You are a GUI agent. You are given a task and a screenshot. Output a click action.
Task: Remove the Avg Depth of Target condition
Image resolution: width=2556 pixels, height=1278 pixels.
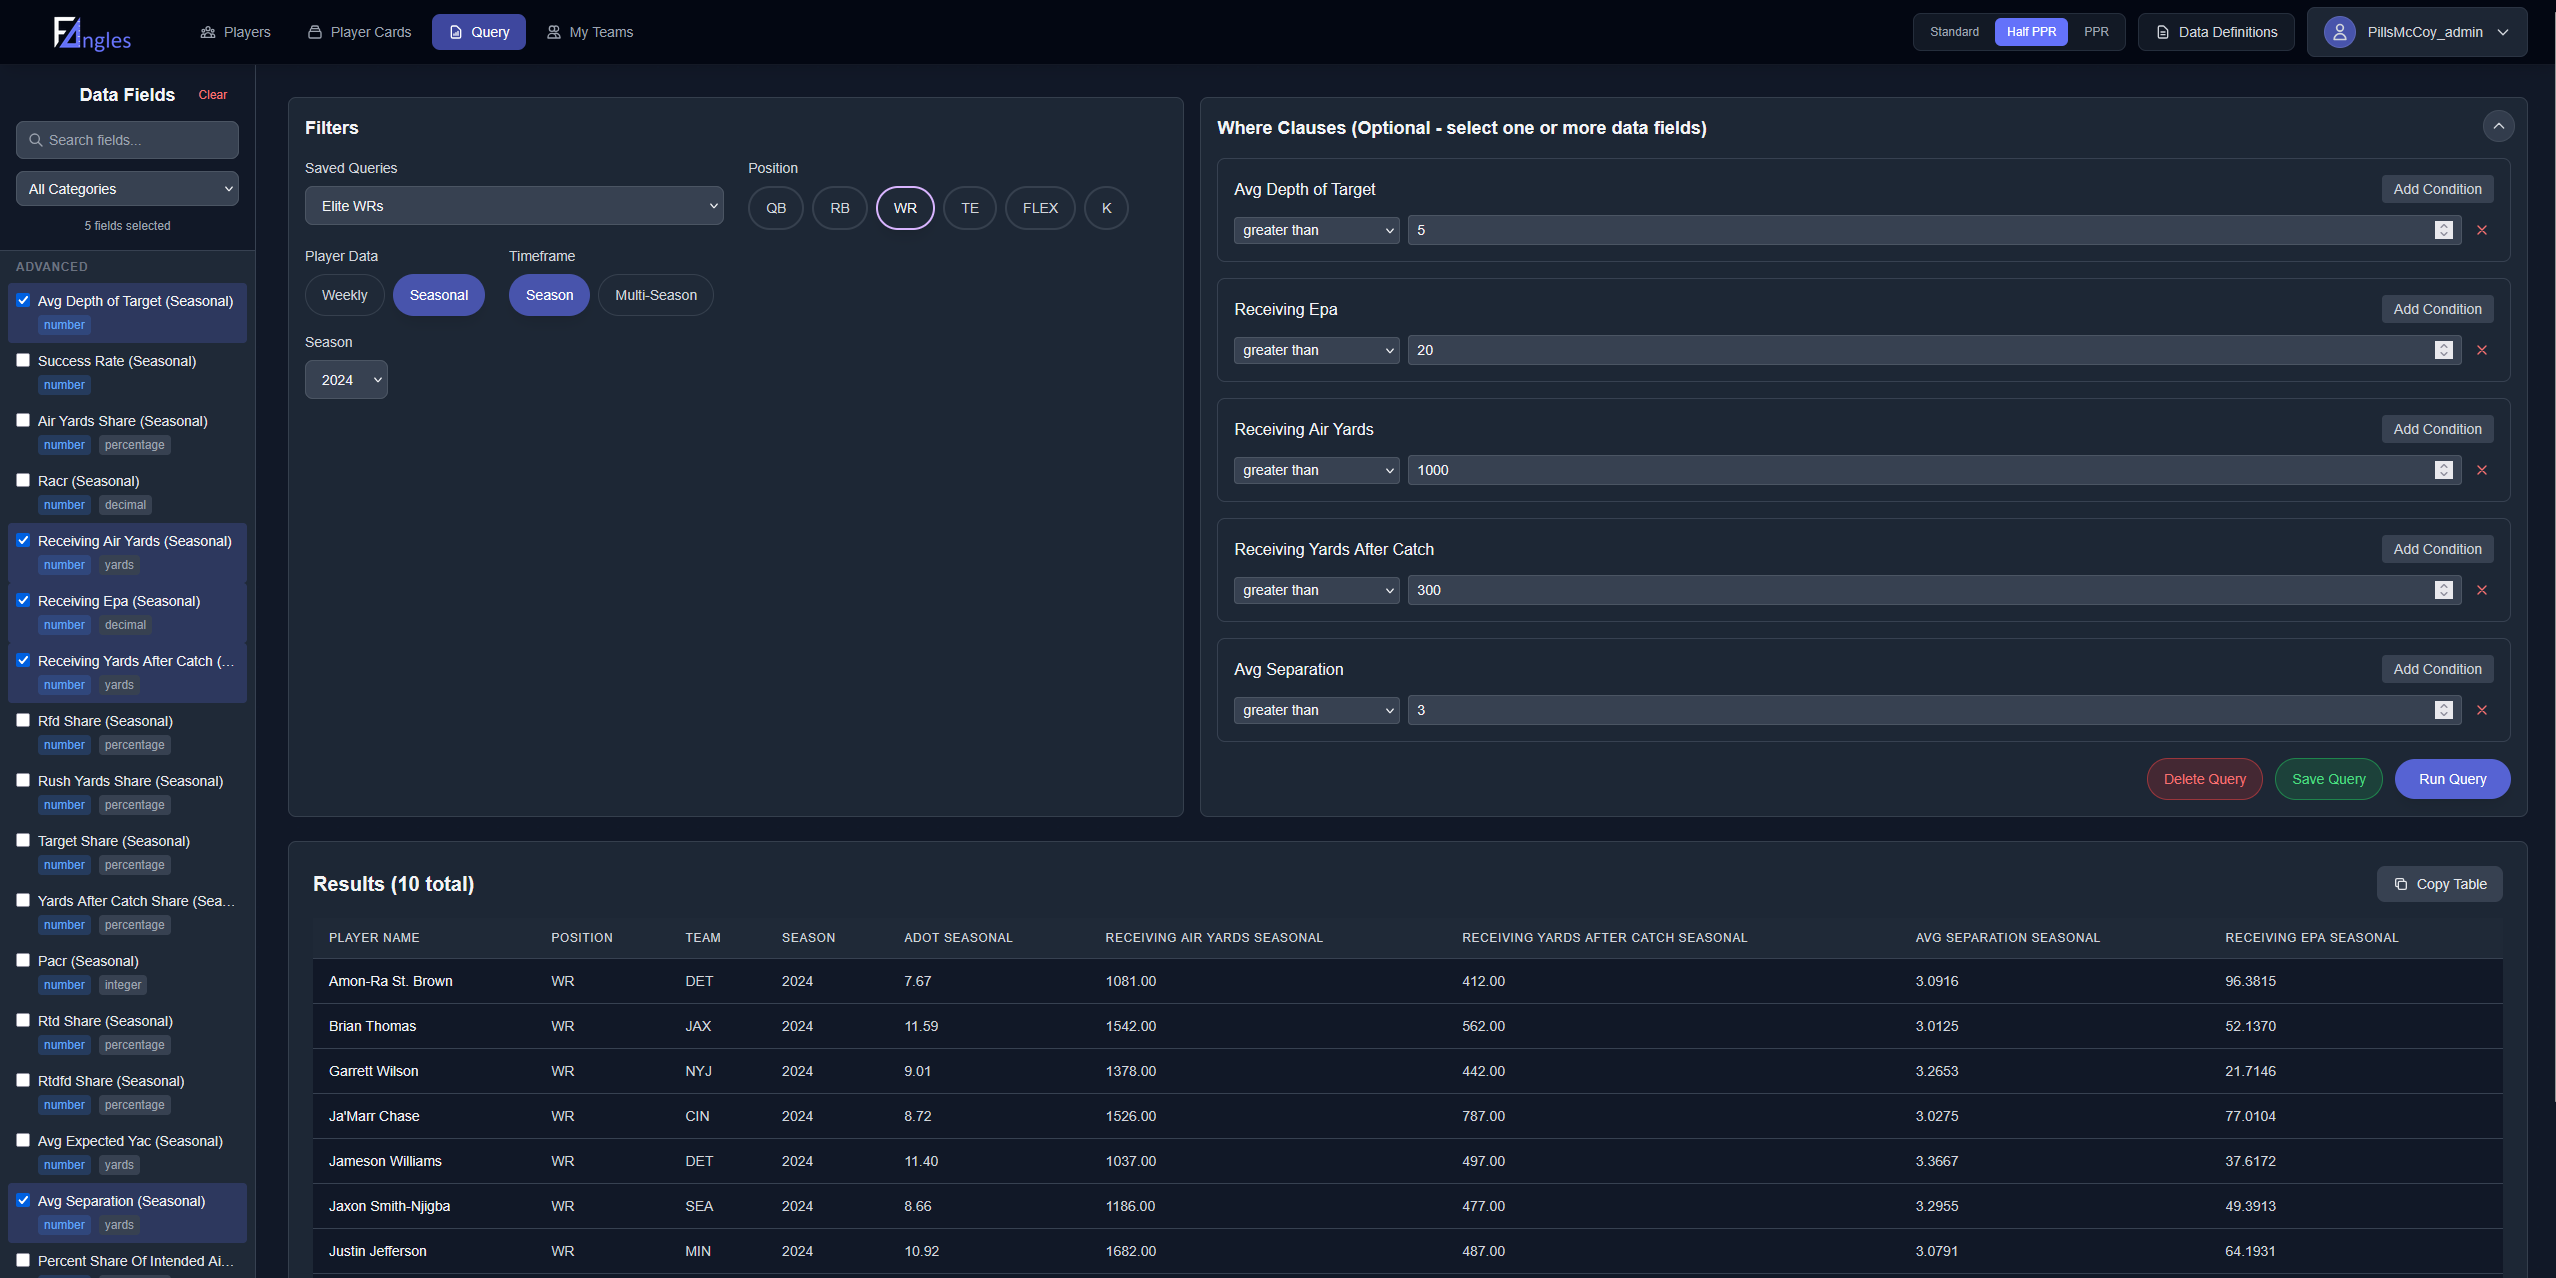(2482, 230)
